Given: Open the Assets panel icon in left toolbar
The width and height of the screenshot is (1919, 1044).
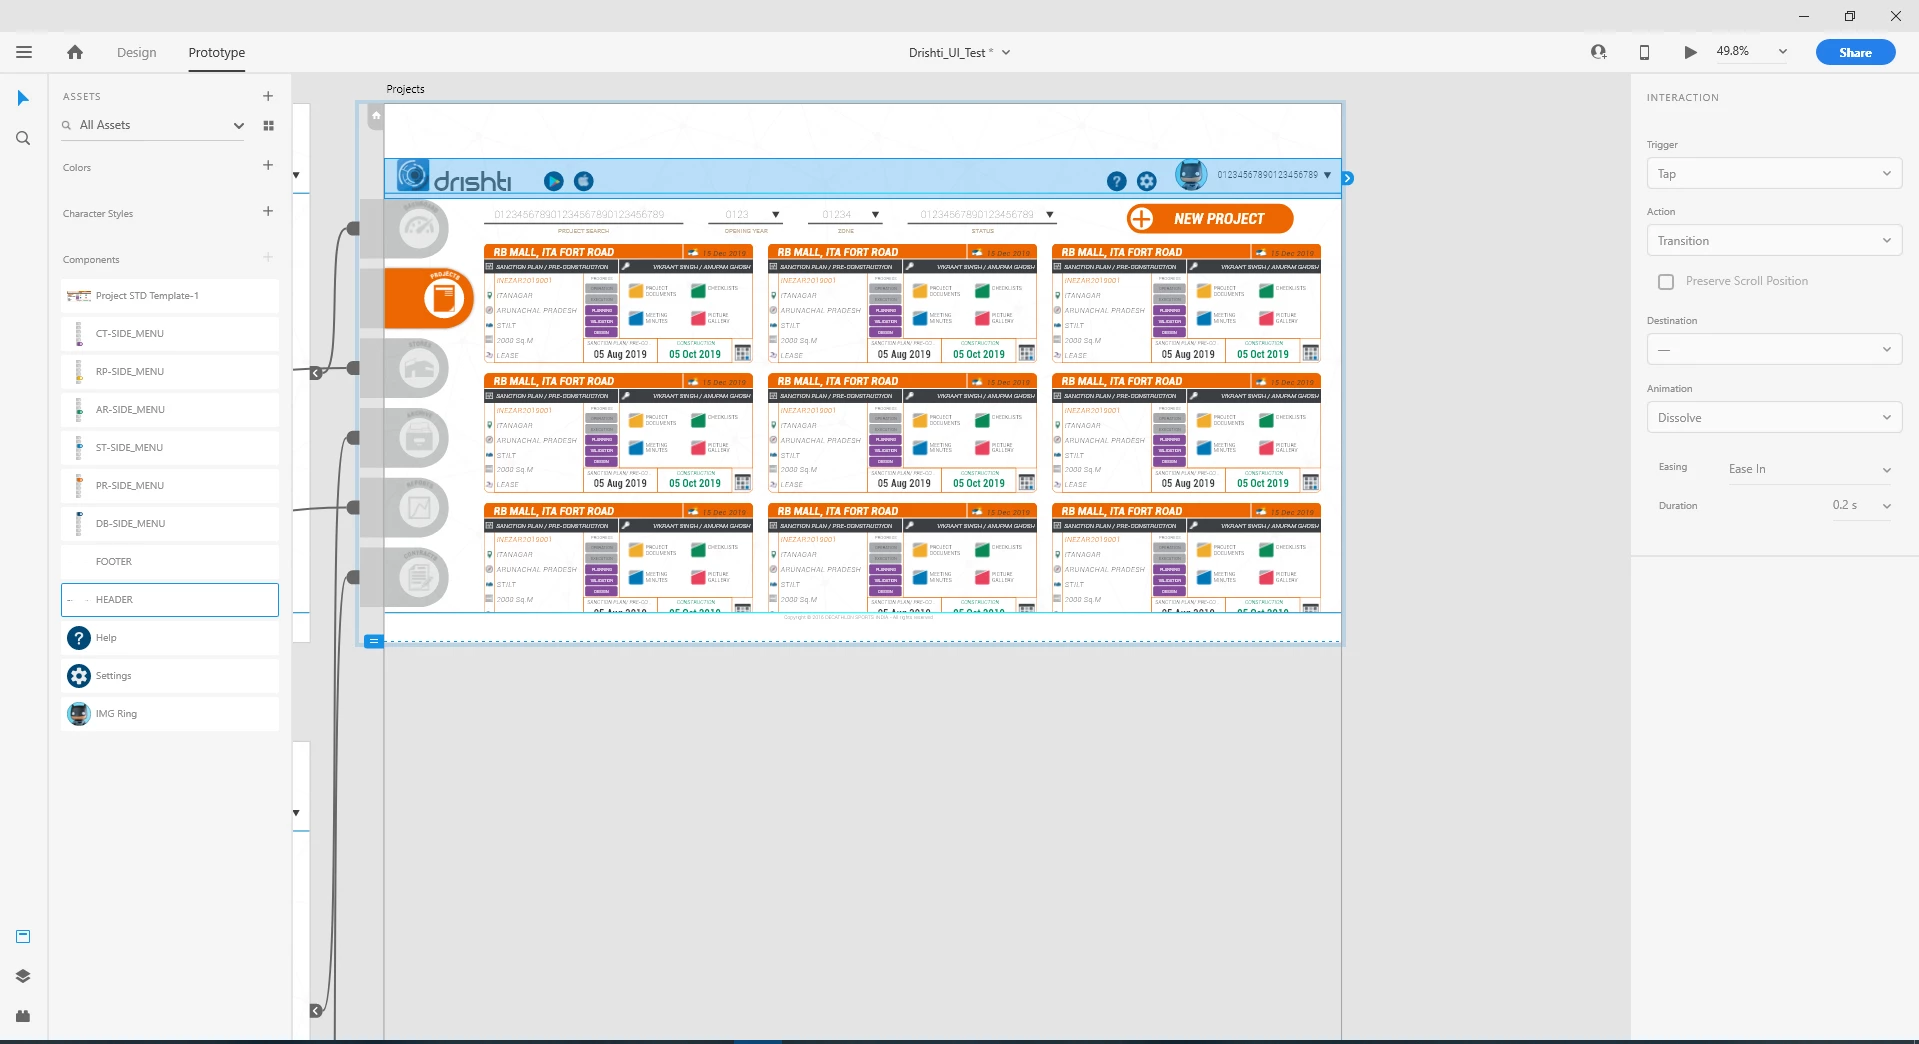Looking at the screenshot, I should 23,937.
